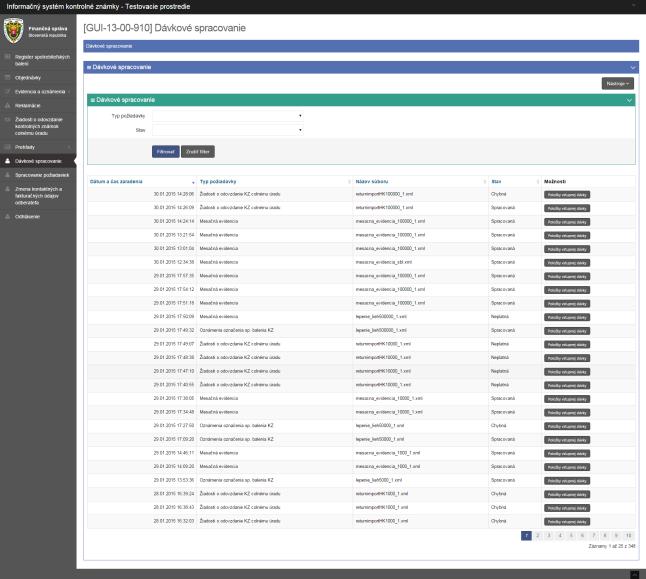Click the Spracovanie požiadaviek sidebar icon
Screen dimensions: 646x579
[7, 175]
